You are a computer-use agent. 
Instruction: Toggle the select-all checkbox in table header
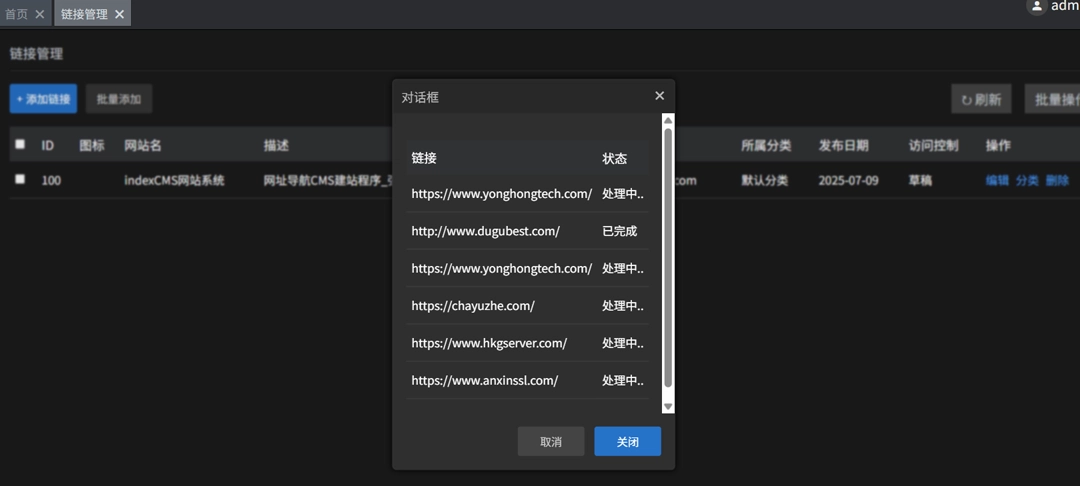(x=20, y=144)
